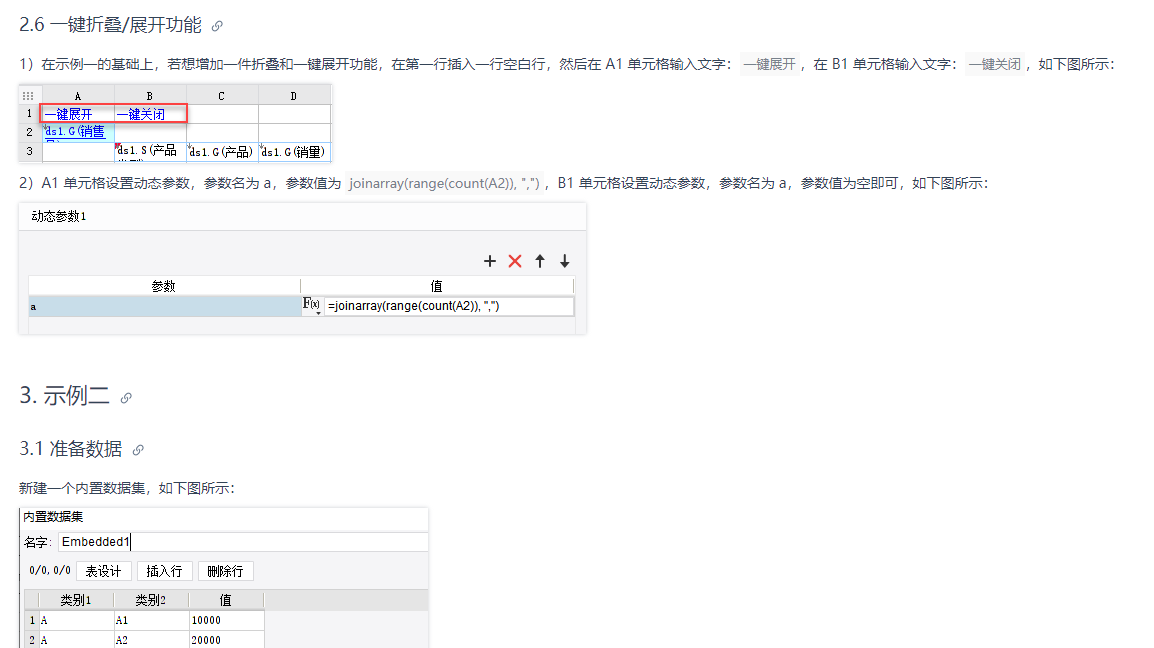Image resolution: width=1154 pixels, height=648 pixels.
Task: Select parameter row named a
Action: [165, 306]
